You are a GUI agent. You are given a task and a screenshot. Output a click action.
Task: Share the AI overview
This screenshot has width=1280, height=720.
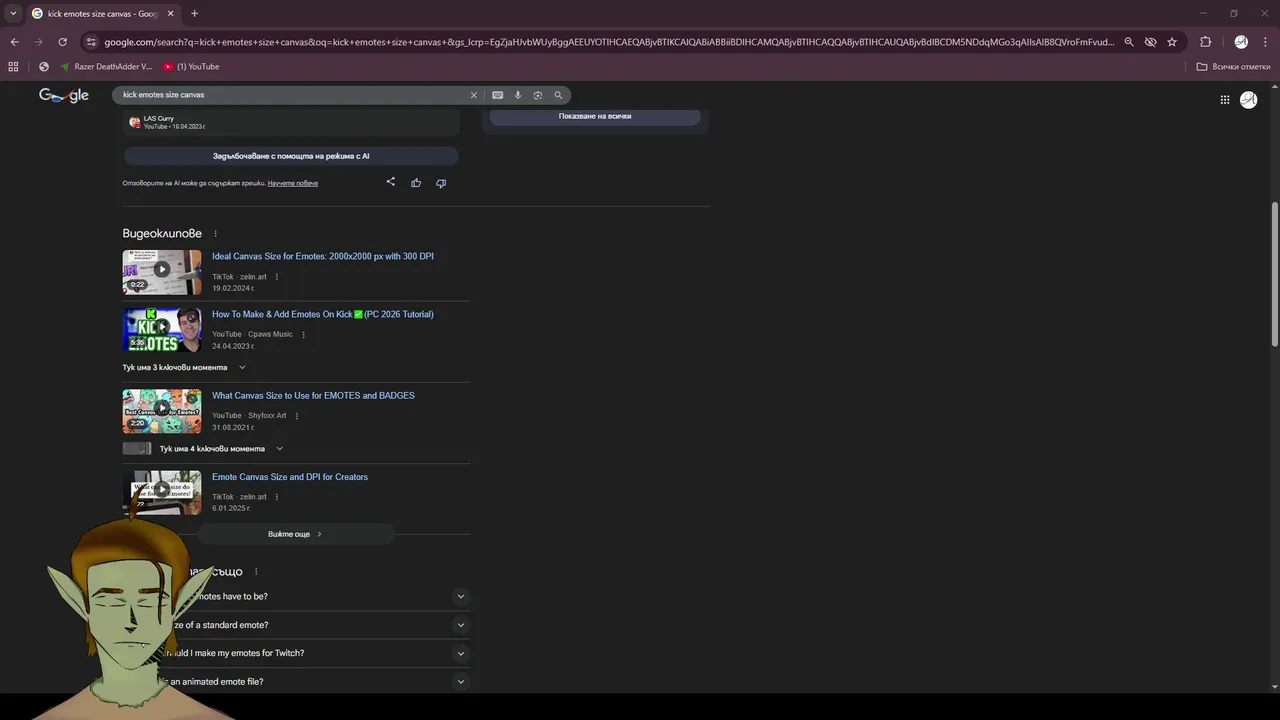[x=391, y=182]
